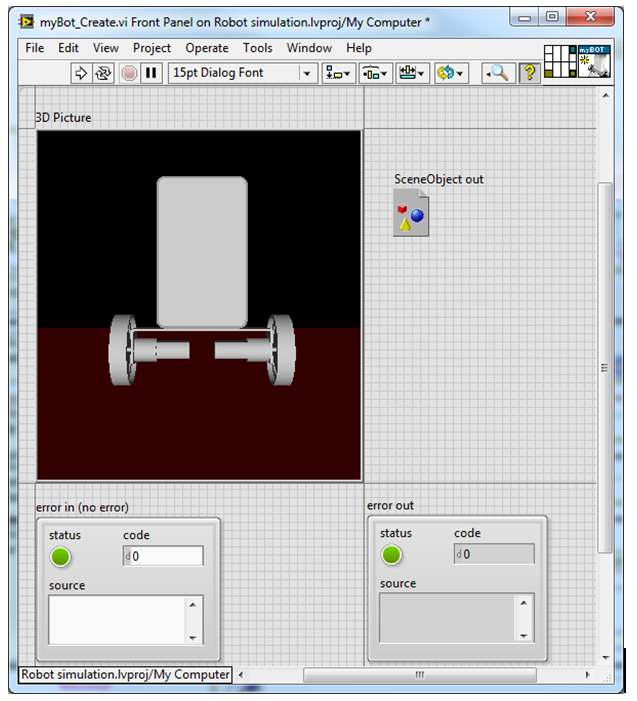Screen dimensions: 637x701
Task: Click the error out status LED
Action: (x=392, y=555)
